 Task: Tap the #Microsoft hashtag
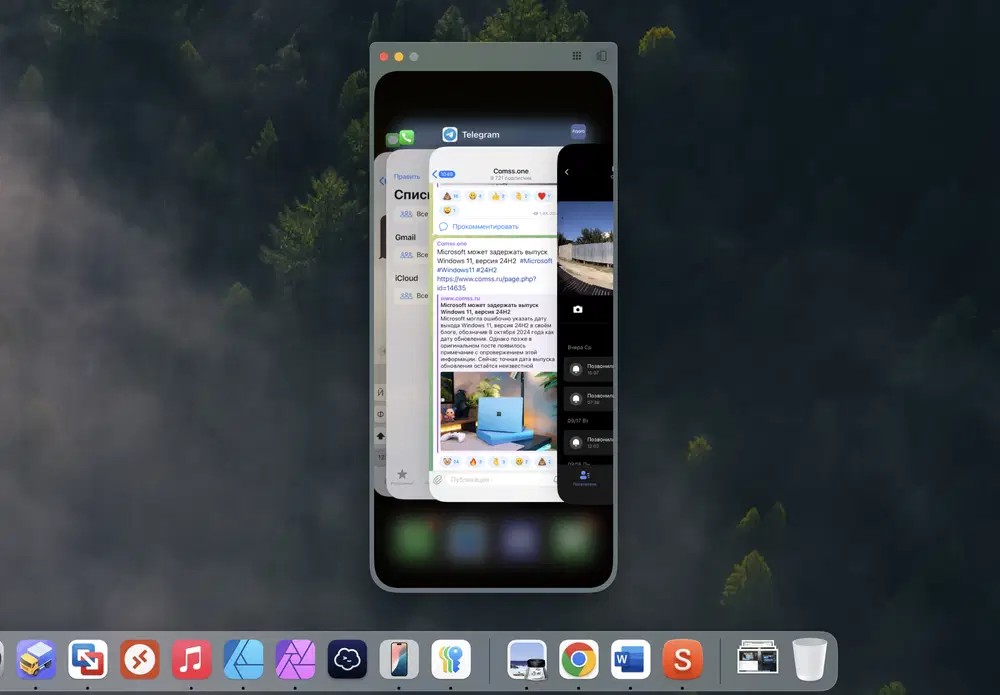click(536, 261)
